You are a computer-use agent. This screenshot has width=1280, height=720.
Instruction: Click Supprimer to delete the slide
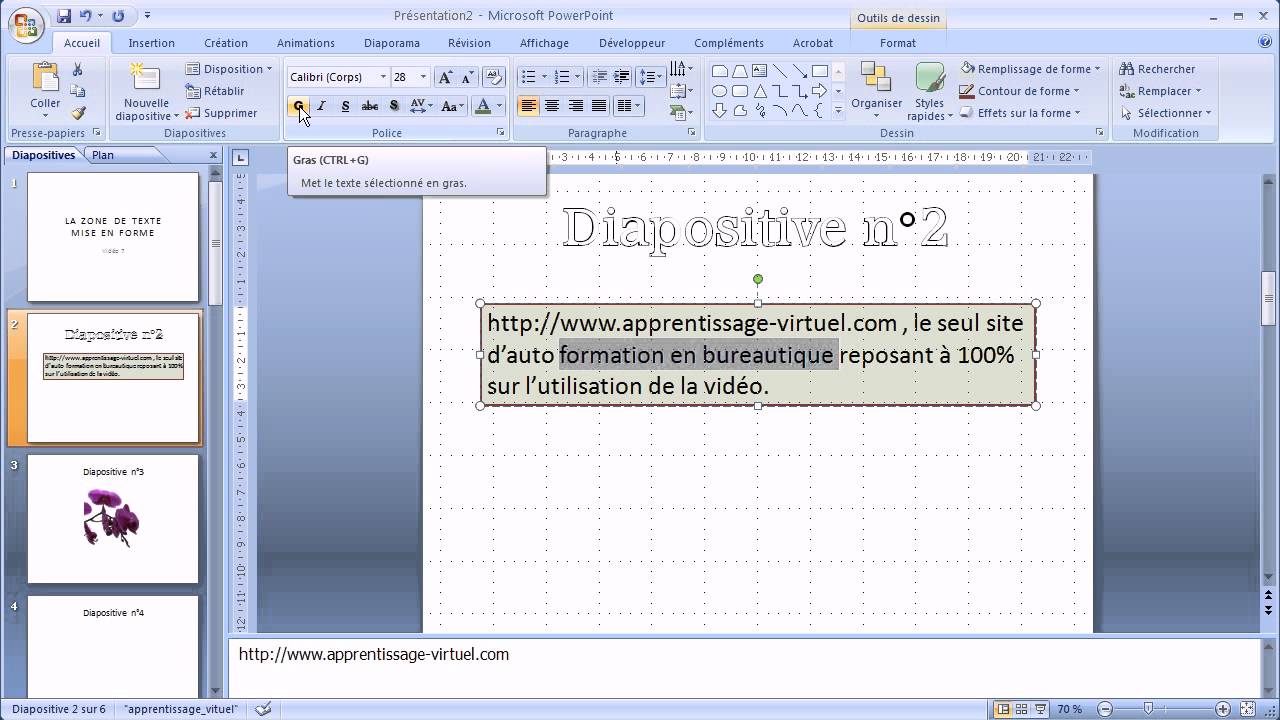(x=221, y=113)
